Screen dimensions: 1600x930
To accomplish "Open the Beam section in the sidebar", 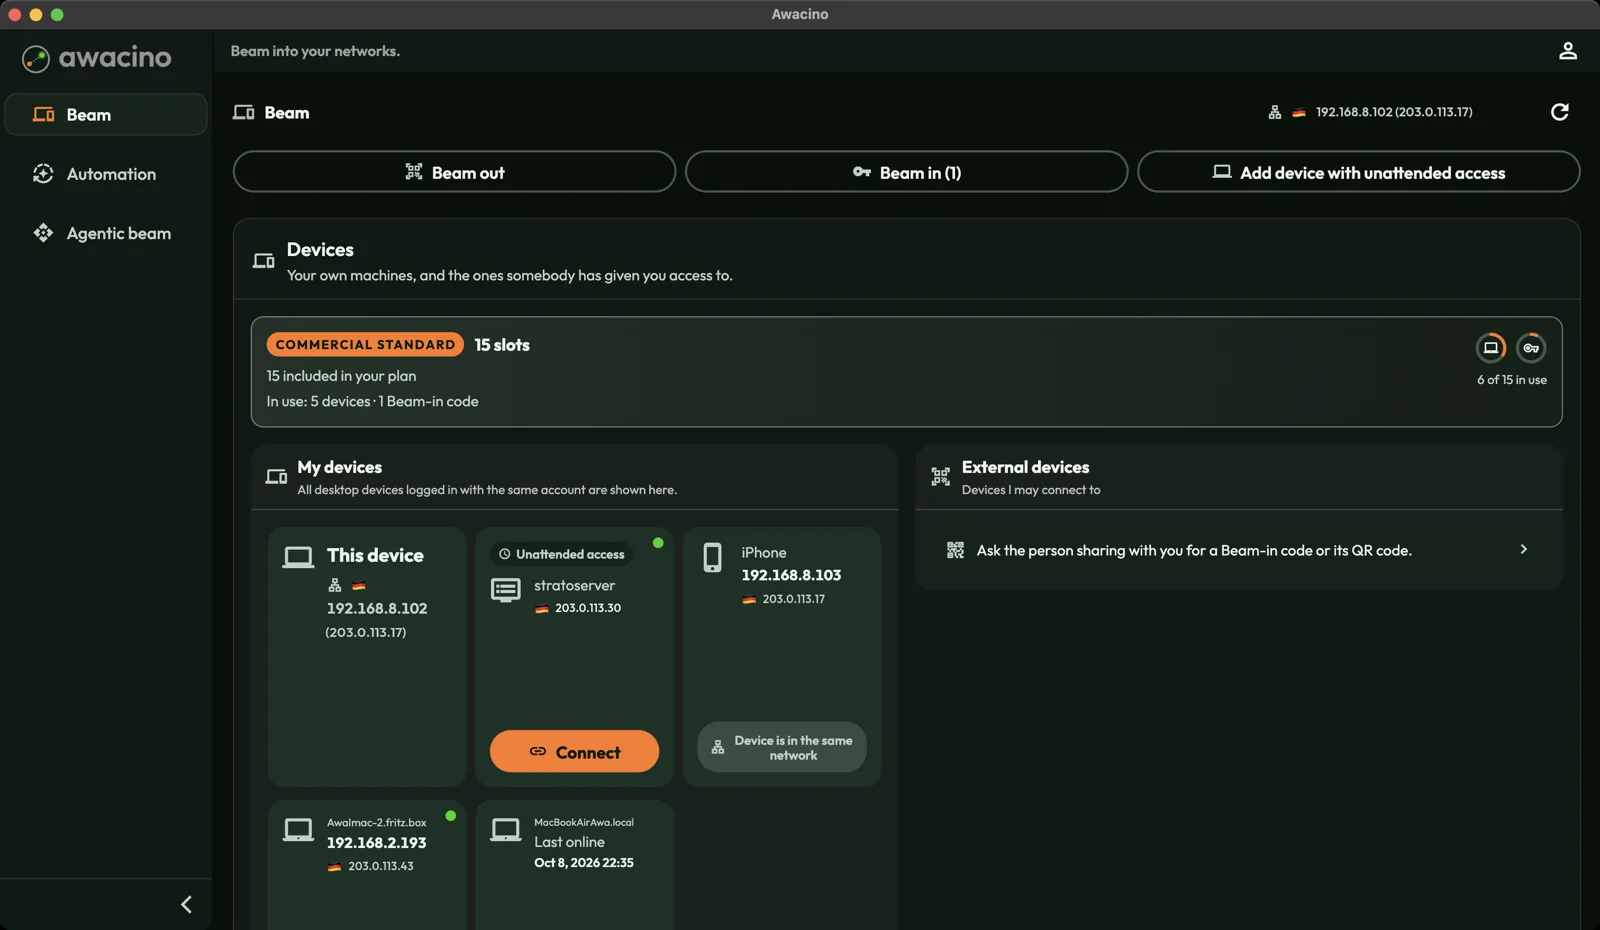I will [x=105, y=115].
